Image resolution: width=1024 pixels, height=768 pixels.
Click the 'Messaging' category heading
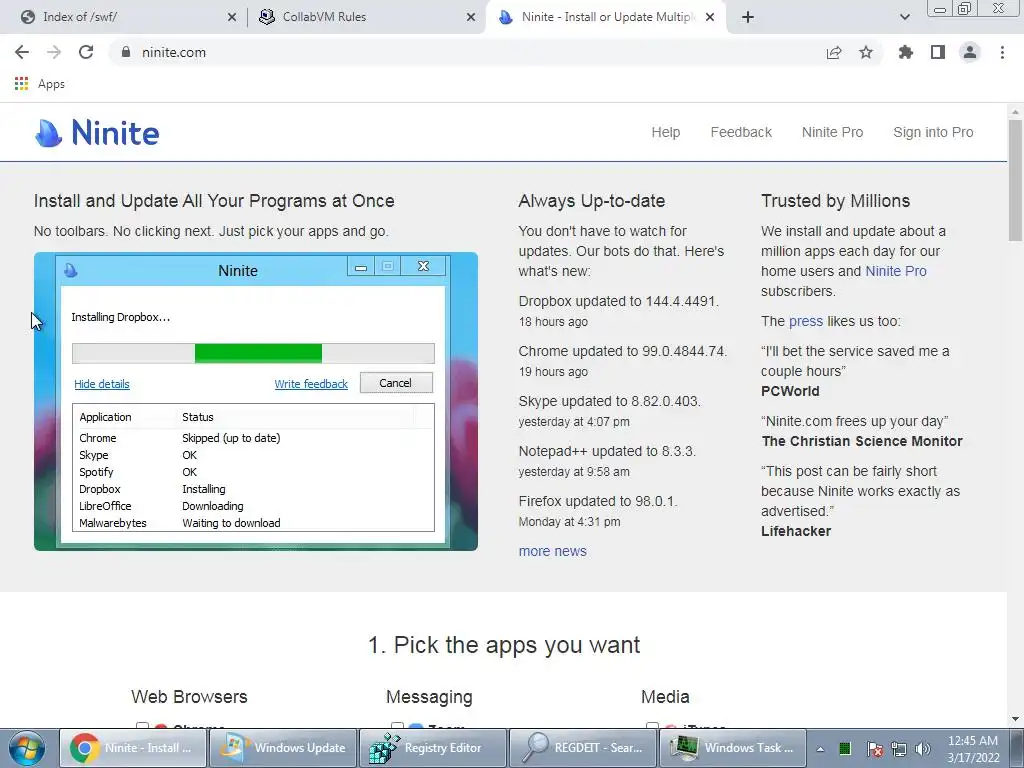429,697
